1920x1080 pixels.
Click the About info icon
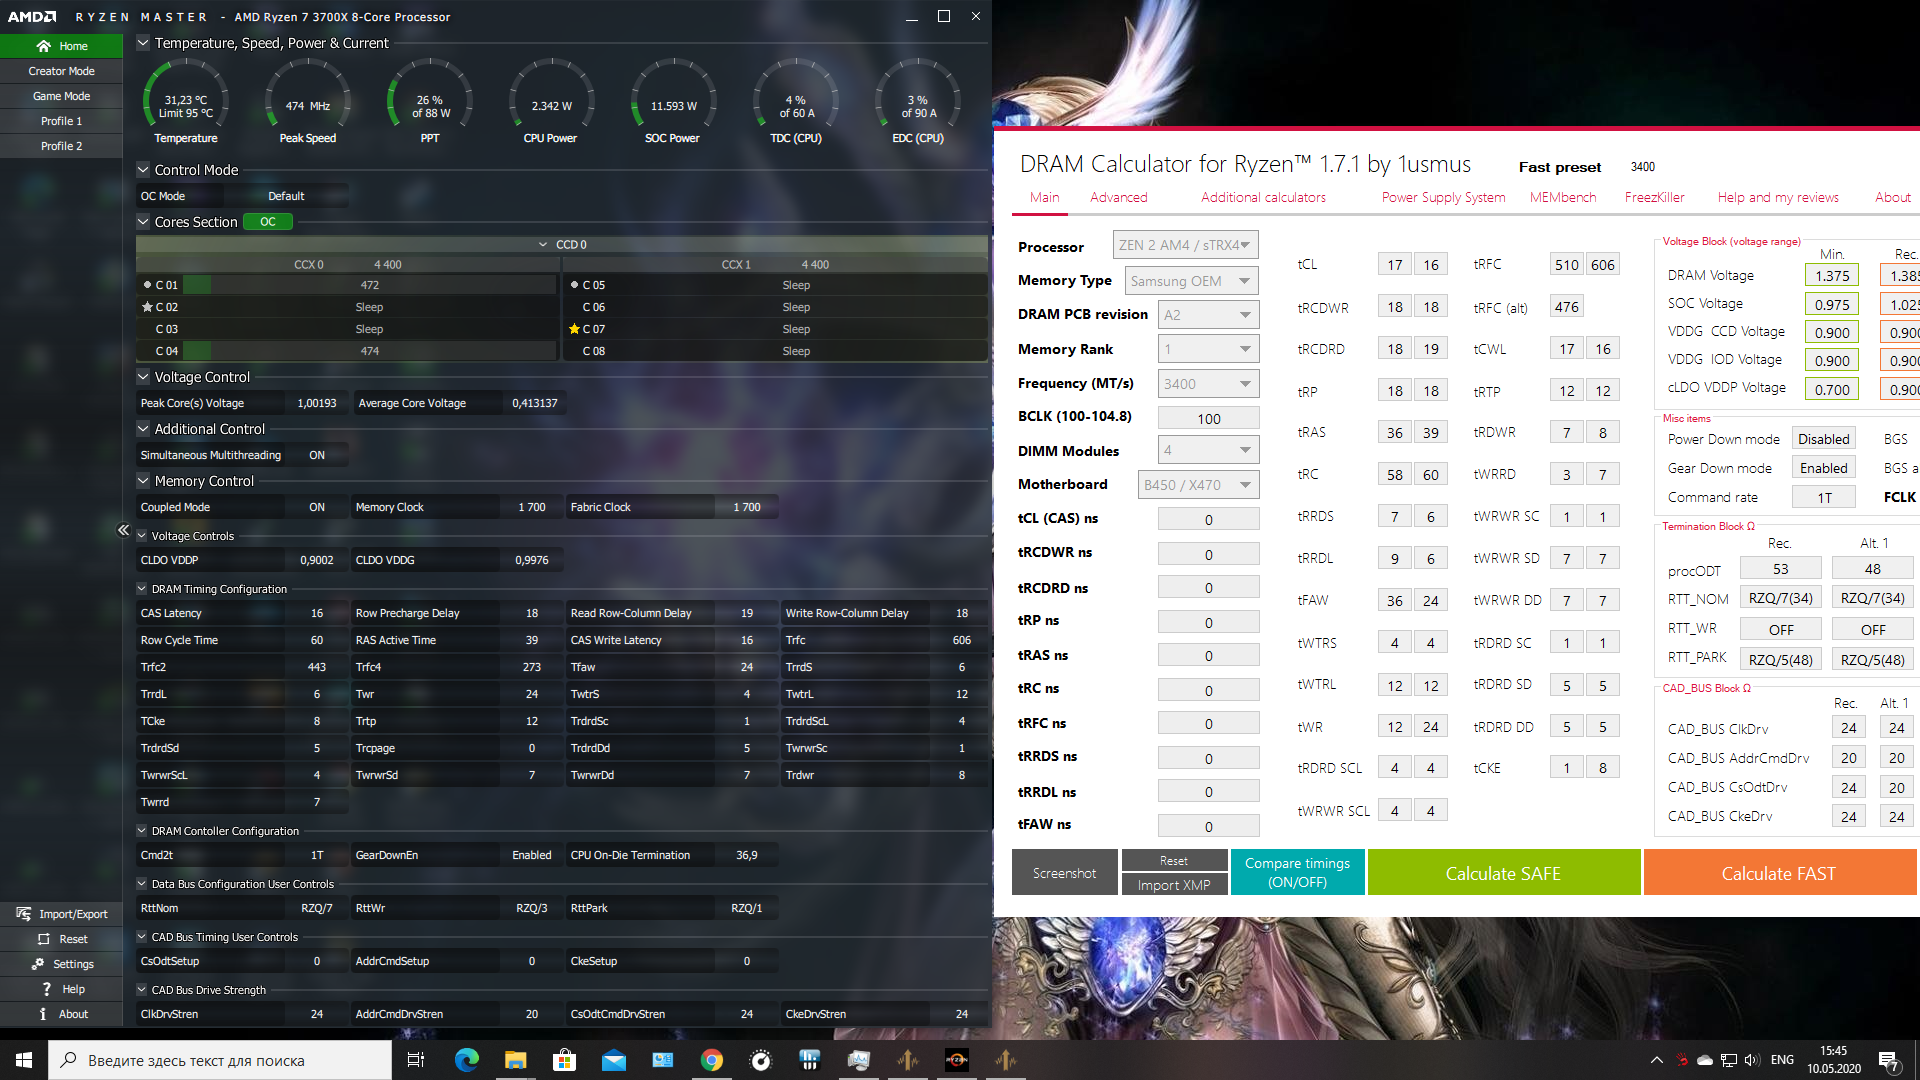43,1014
